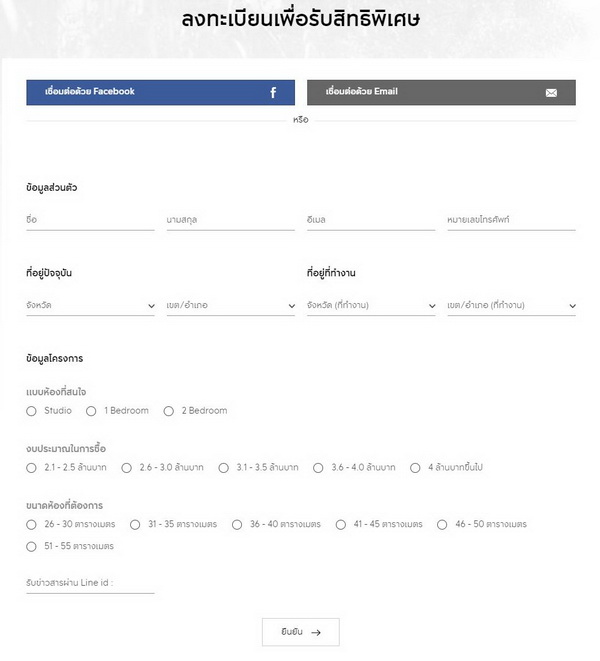600x661 pixels.
Task: Click the เชื่อมต่อด้วย Facebook button
Action: click(x=160, y=92)
